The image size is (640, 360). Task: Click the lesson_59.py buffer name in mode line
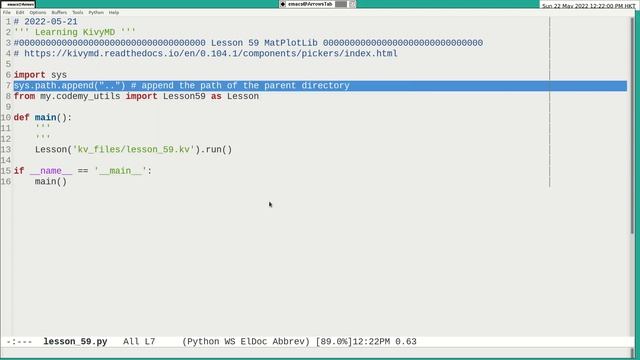[75, 342]
